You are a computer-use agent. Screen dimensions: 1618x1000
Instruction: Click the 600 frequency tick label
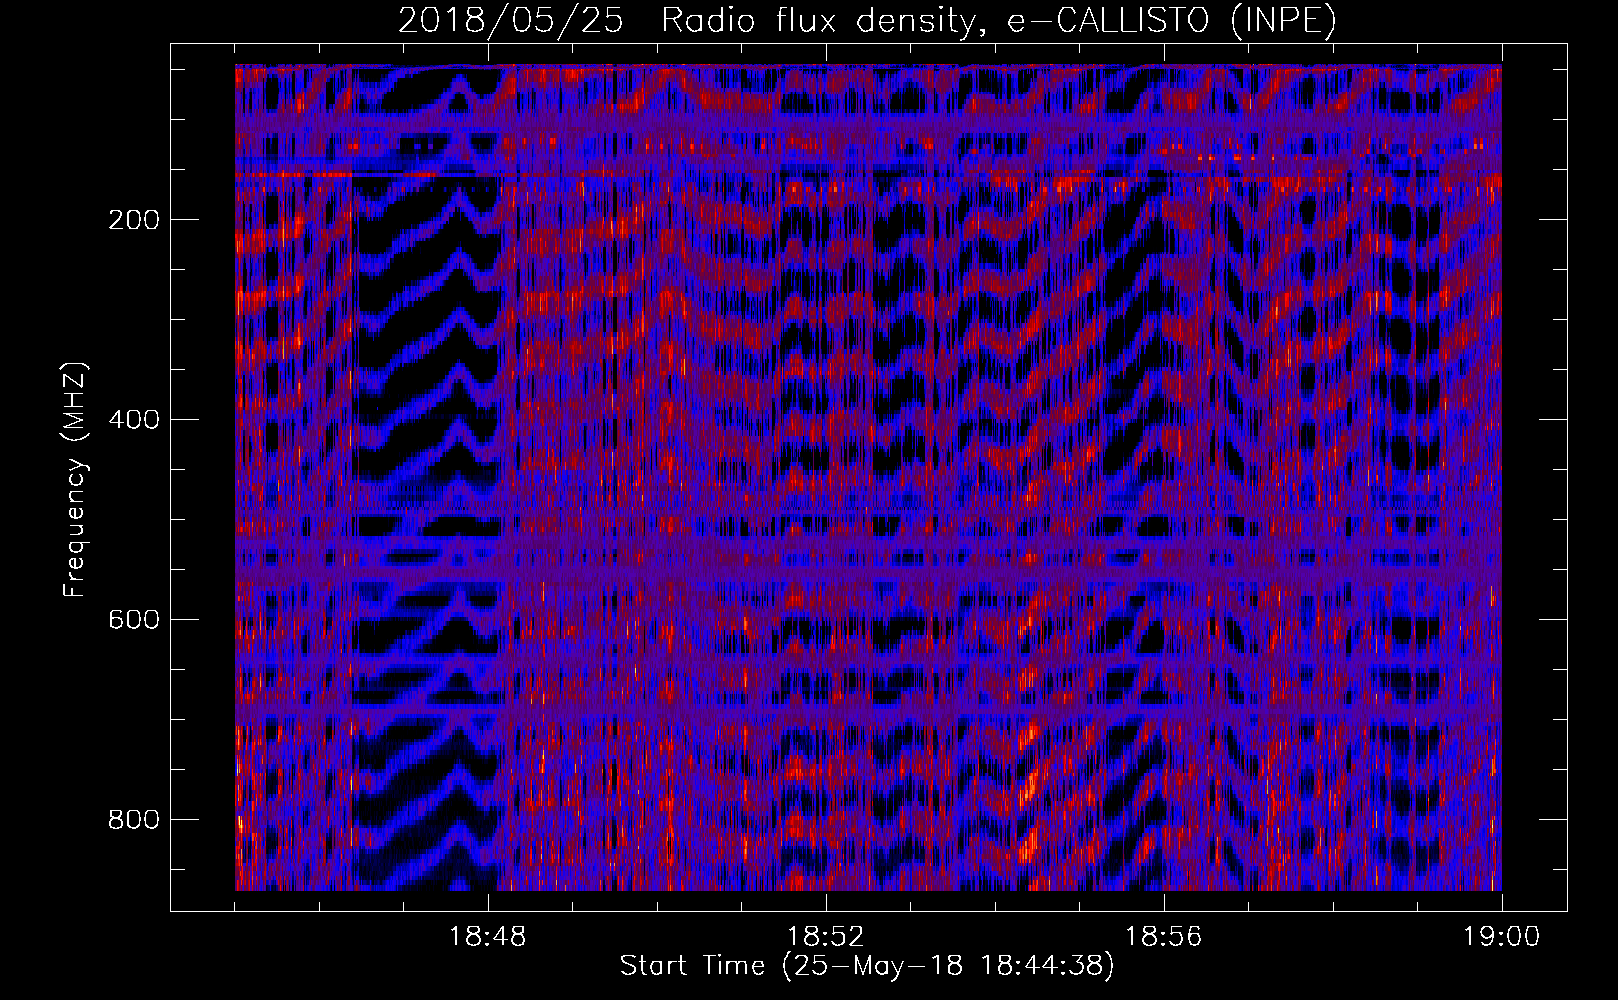coord(133,619)
